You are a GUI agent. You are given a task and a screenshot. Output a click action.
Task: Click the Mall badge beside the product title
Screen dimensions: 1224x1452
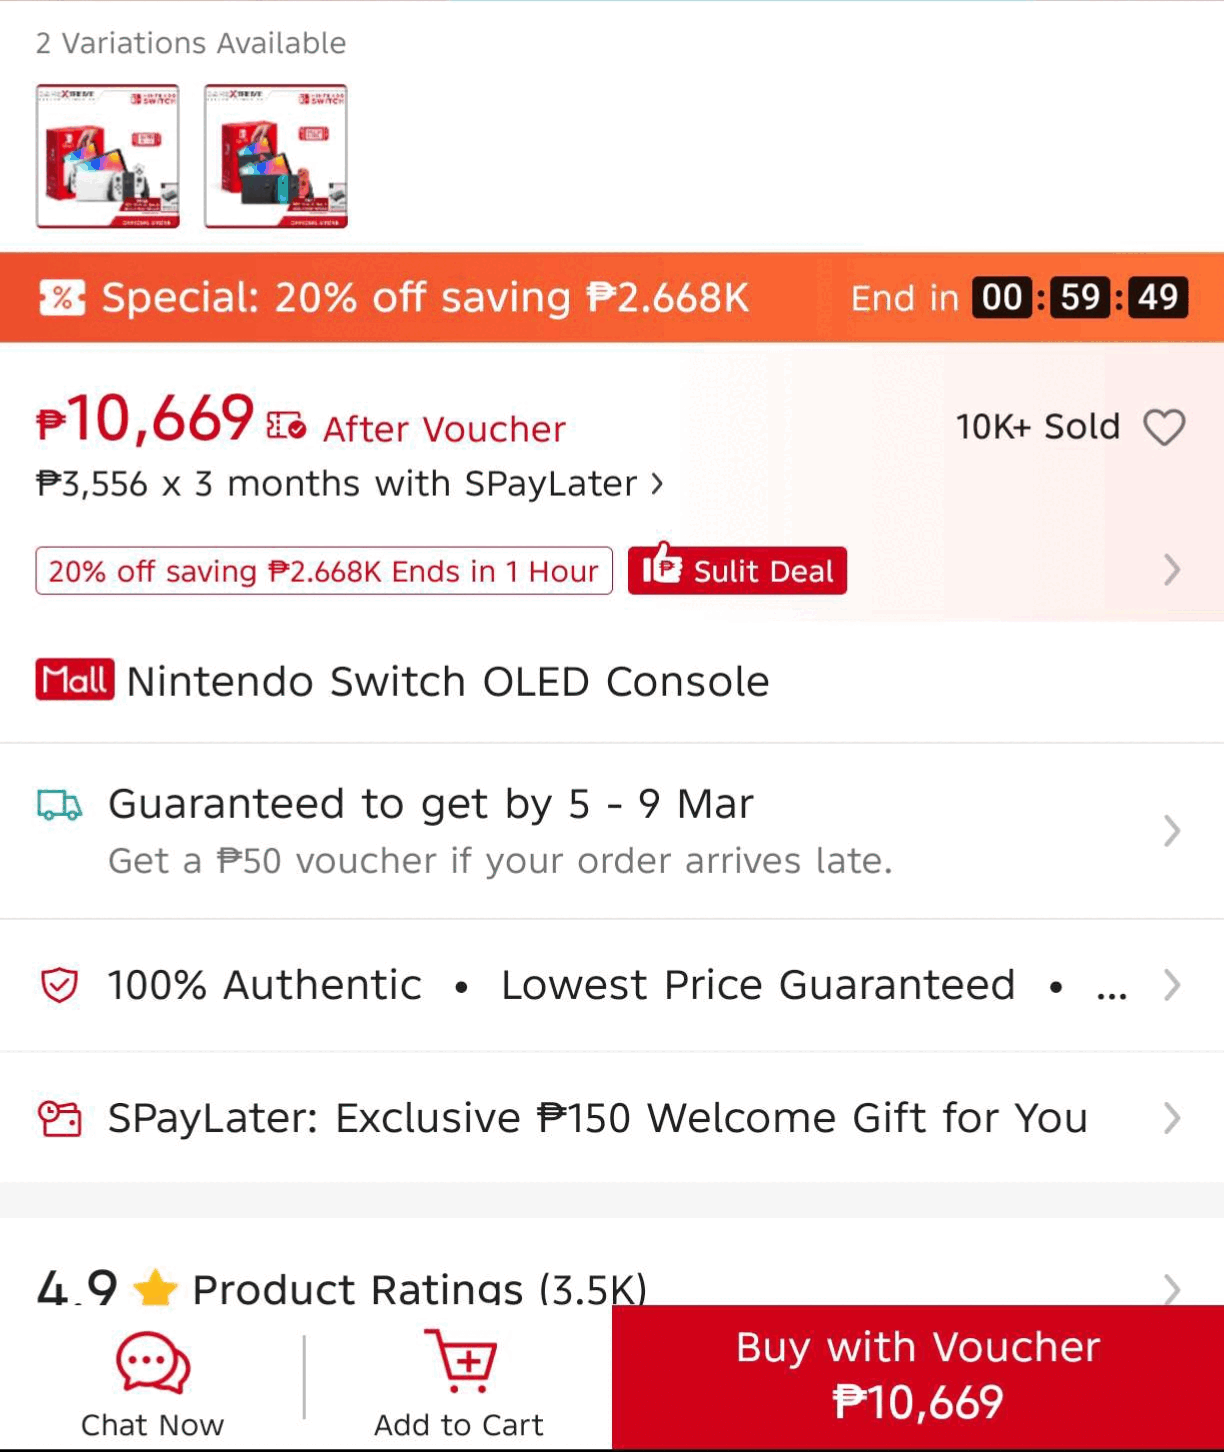coord(75,680)
